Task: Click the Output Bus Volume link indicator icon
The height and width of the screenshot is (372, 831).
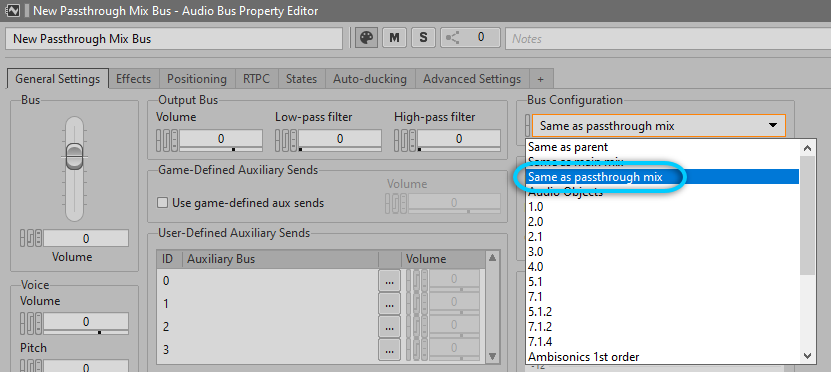Action: click(x=167, y=139)
